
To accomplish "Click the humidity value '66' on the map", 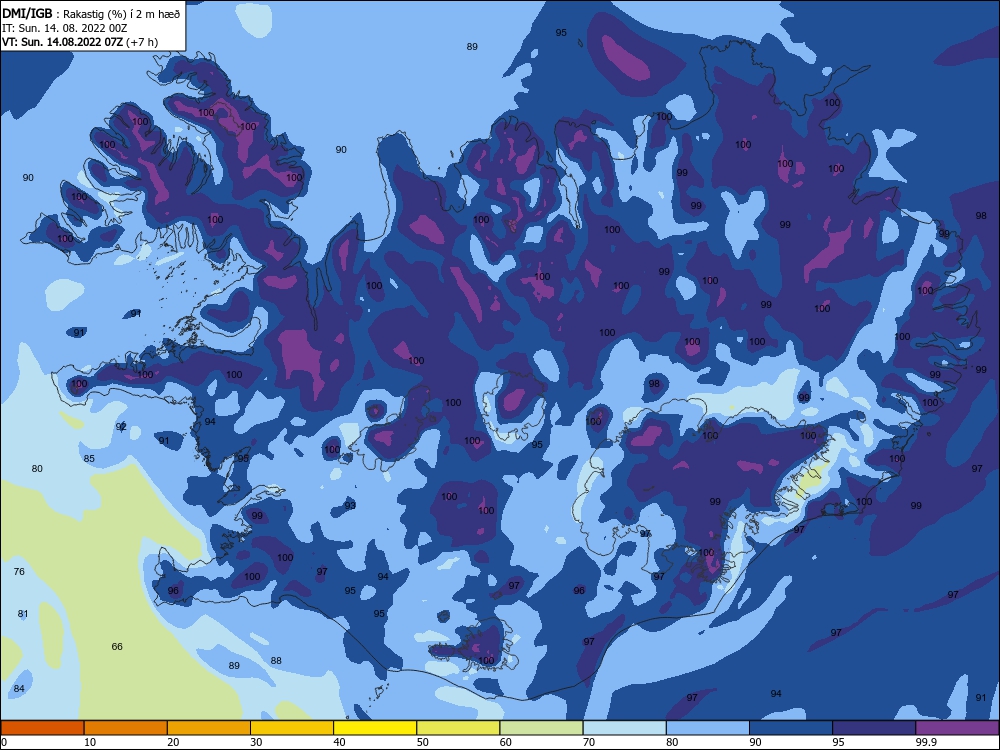I will 117,647.
